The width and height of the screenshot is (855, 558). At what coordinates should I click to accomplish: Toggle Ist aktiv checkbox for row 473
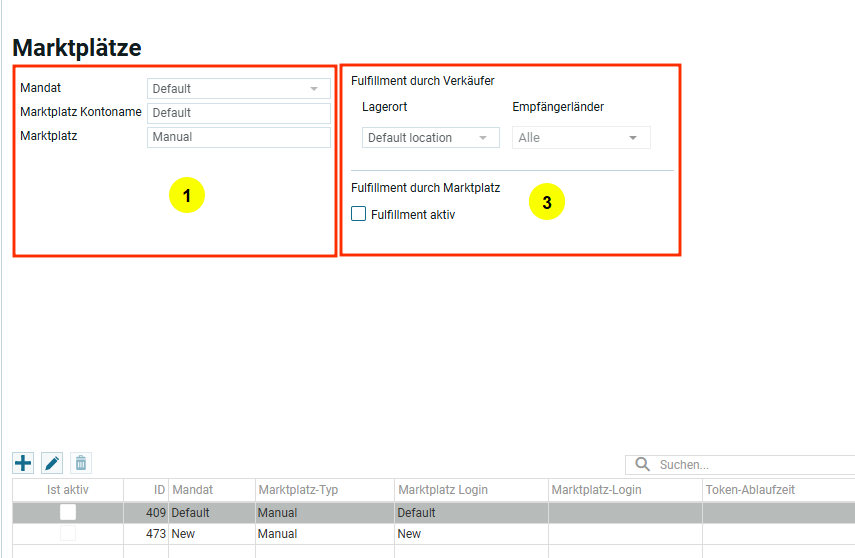click(68, 534)
